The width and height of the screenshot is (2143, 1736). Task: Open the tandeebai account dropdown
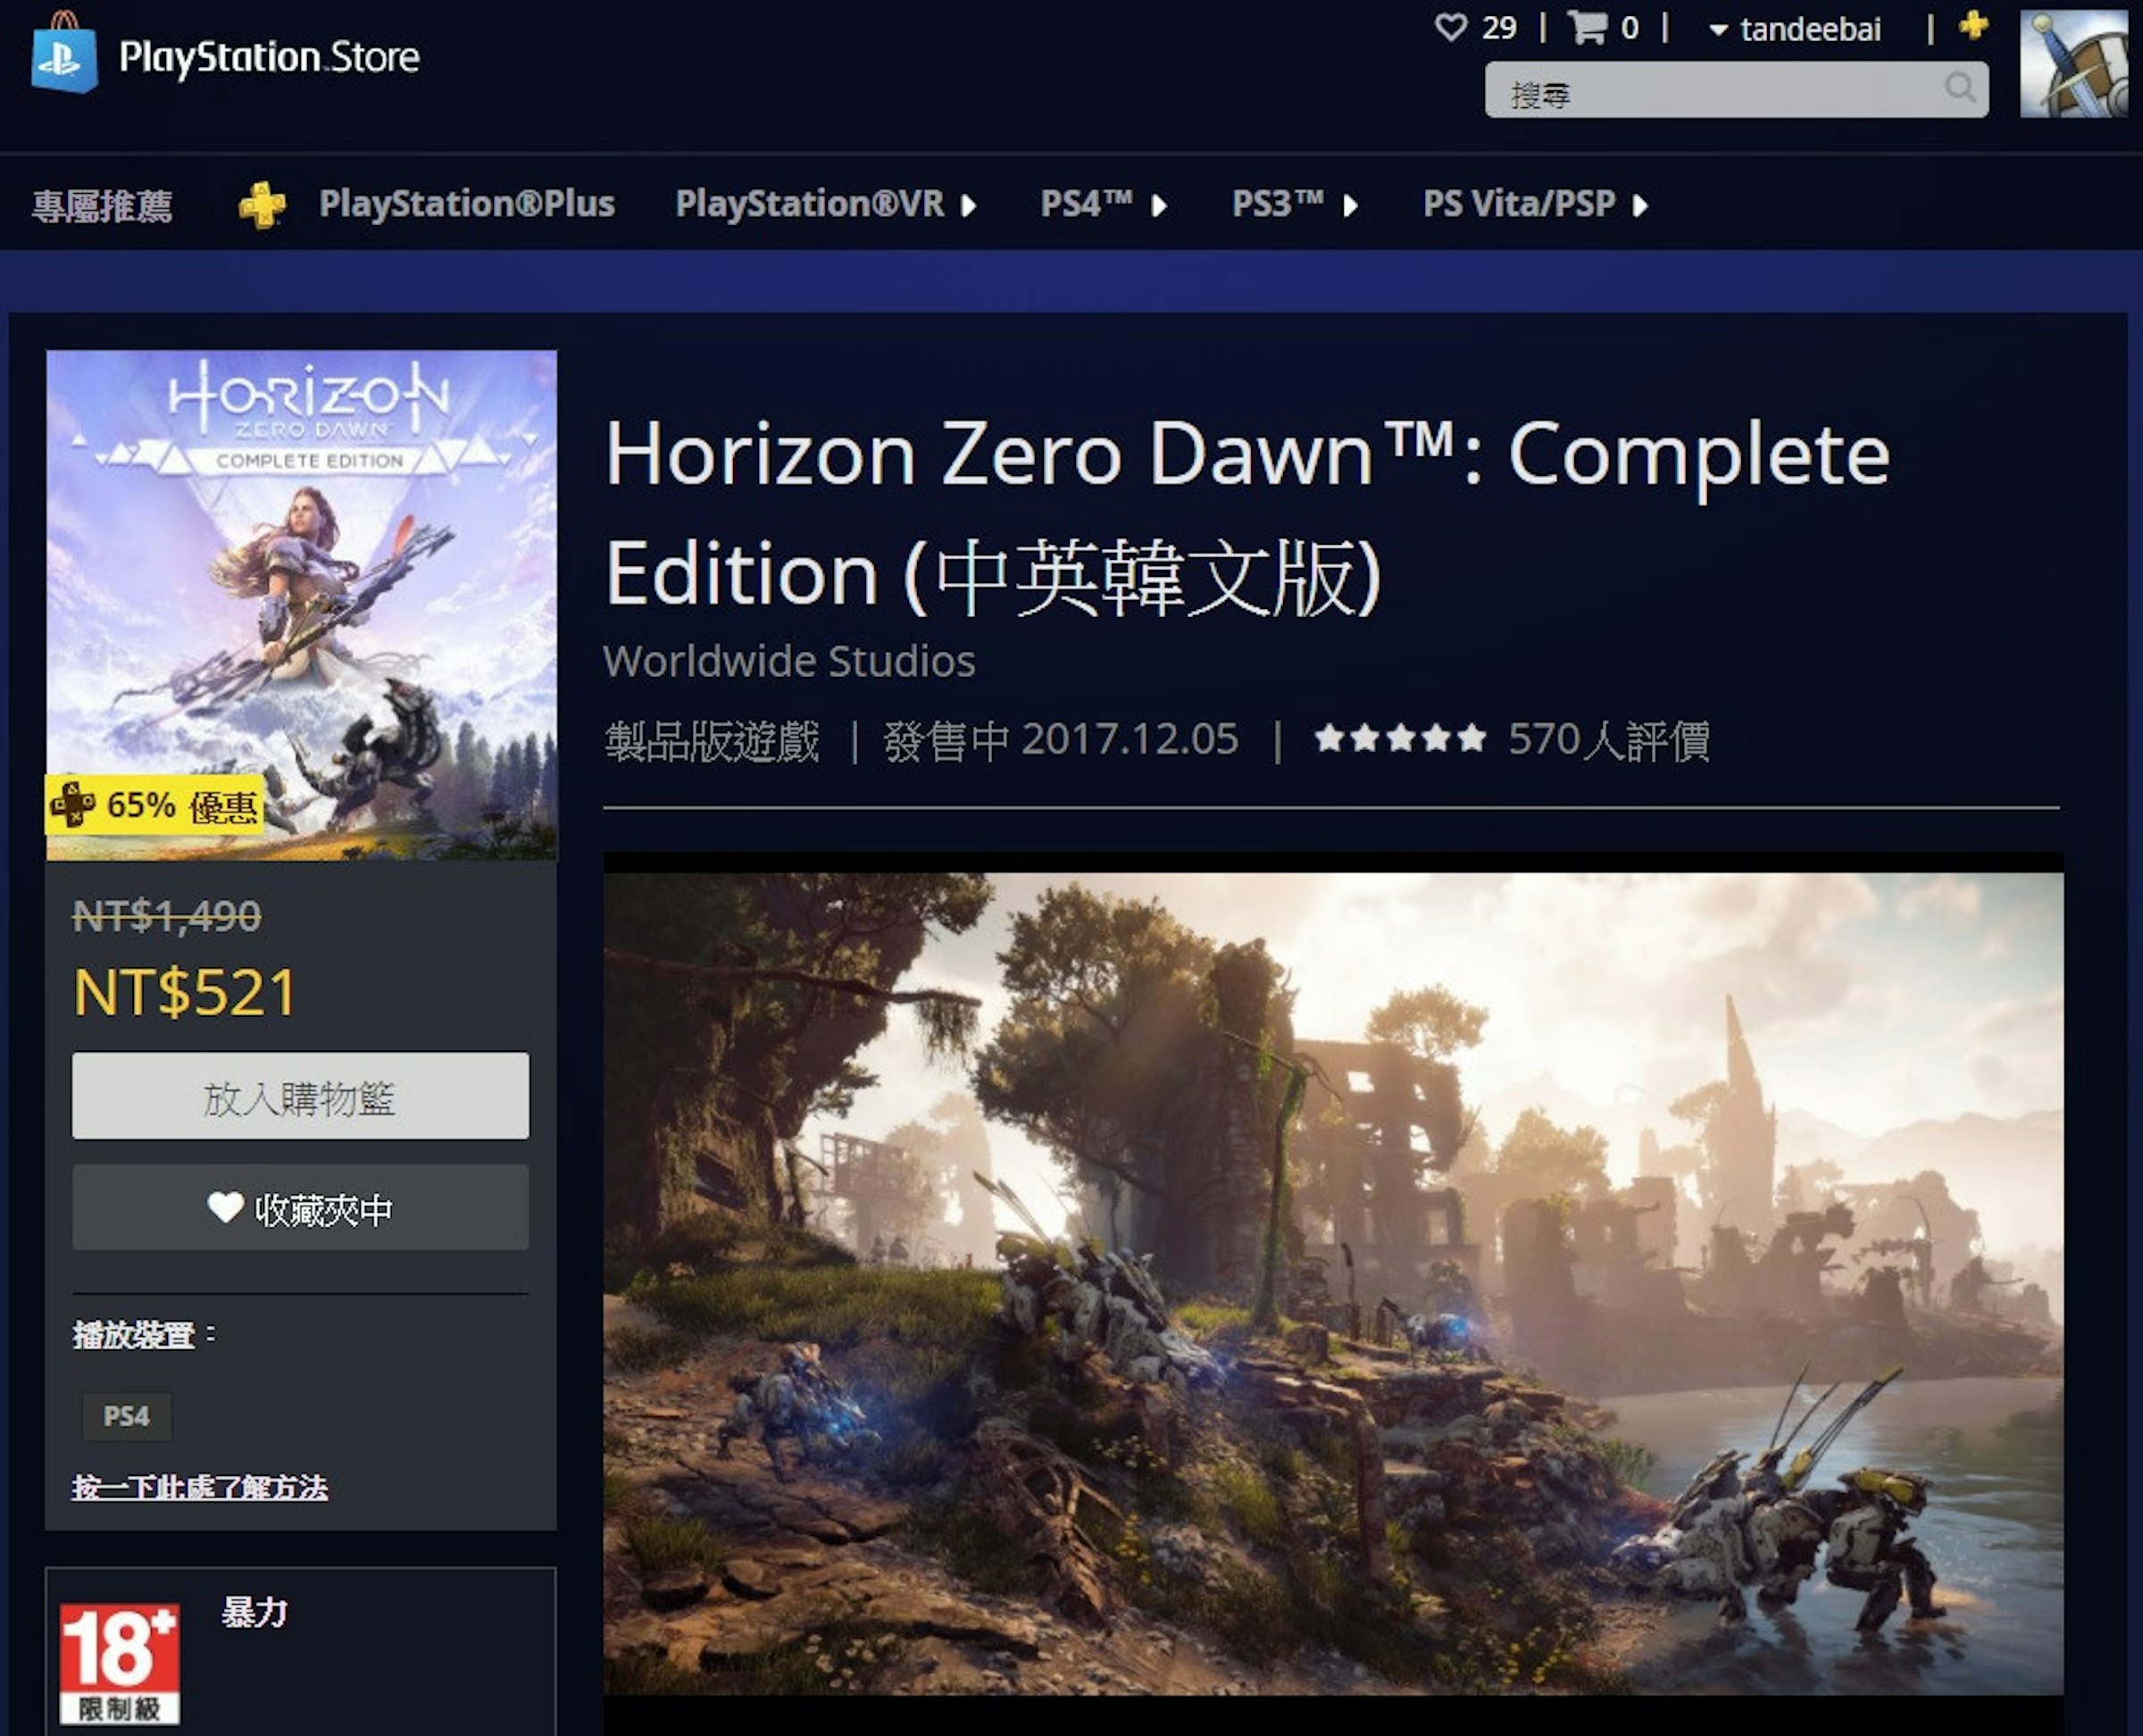click(1795, 29)
